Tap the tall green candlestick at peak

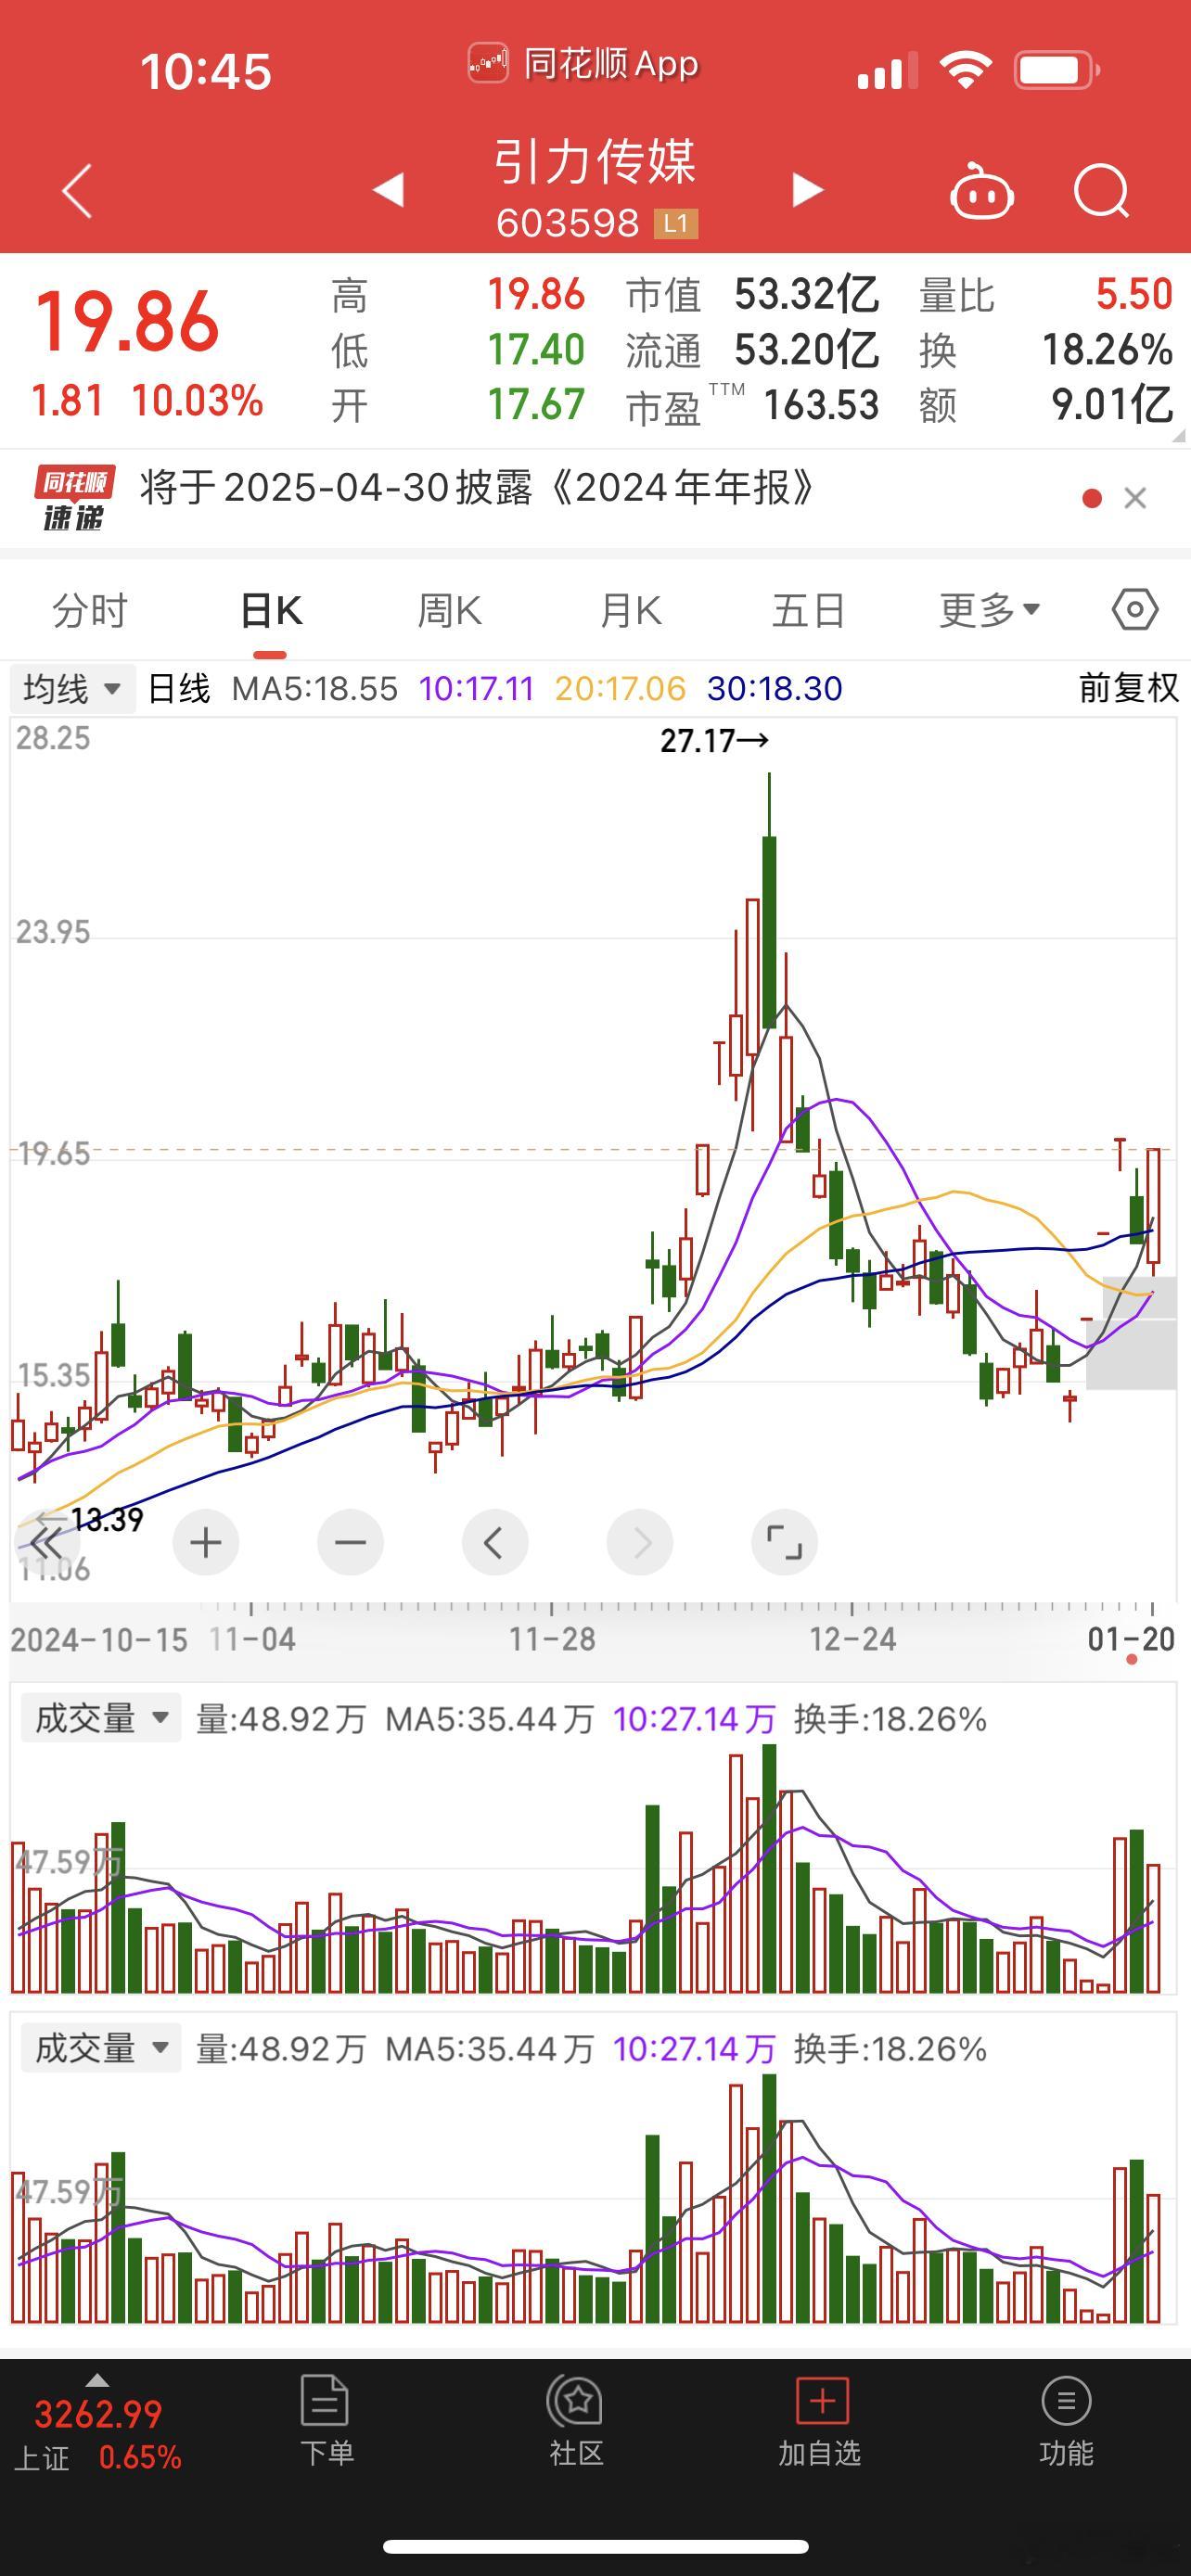tap(769, 930)
